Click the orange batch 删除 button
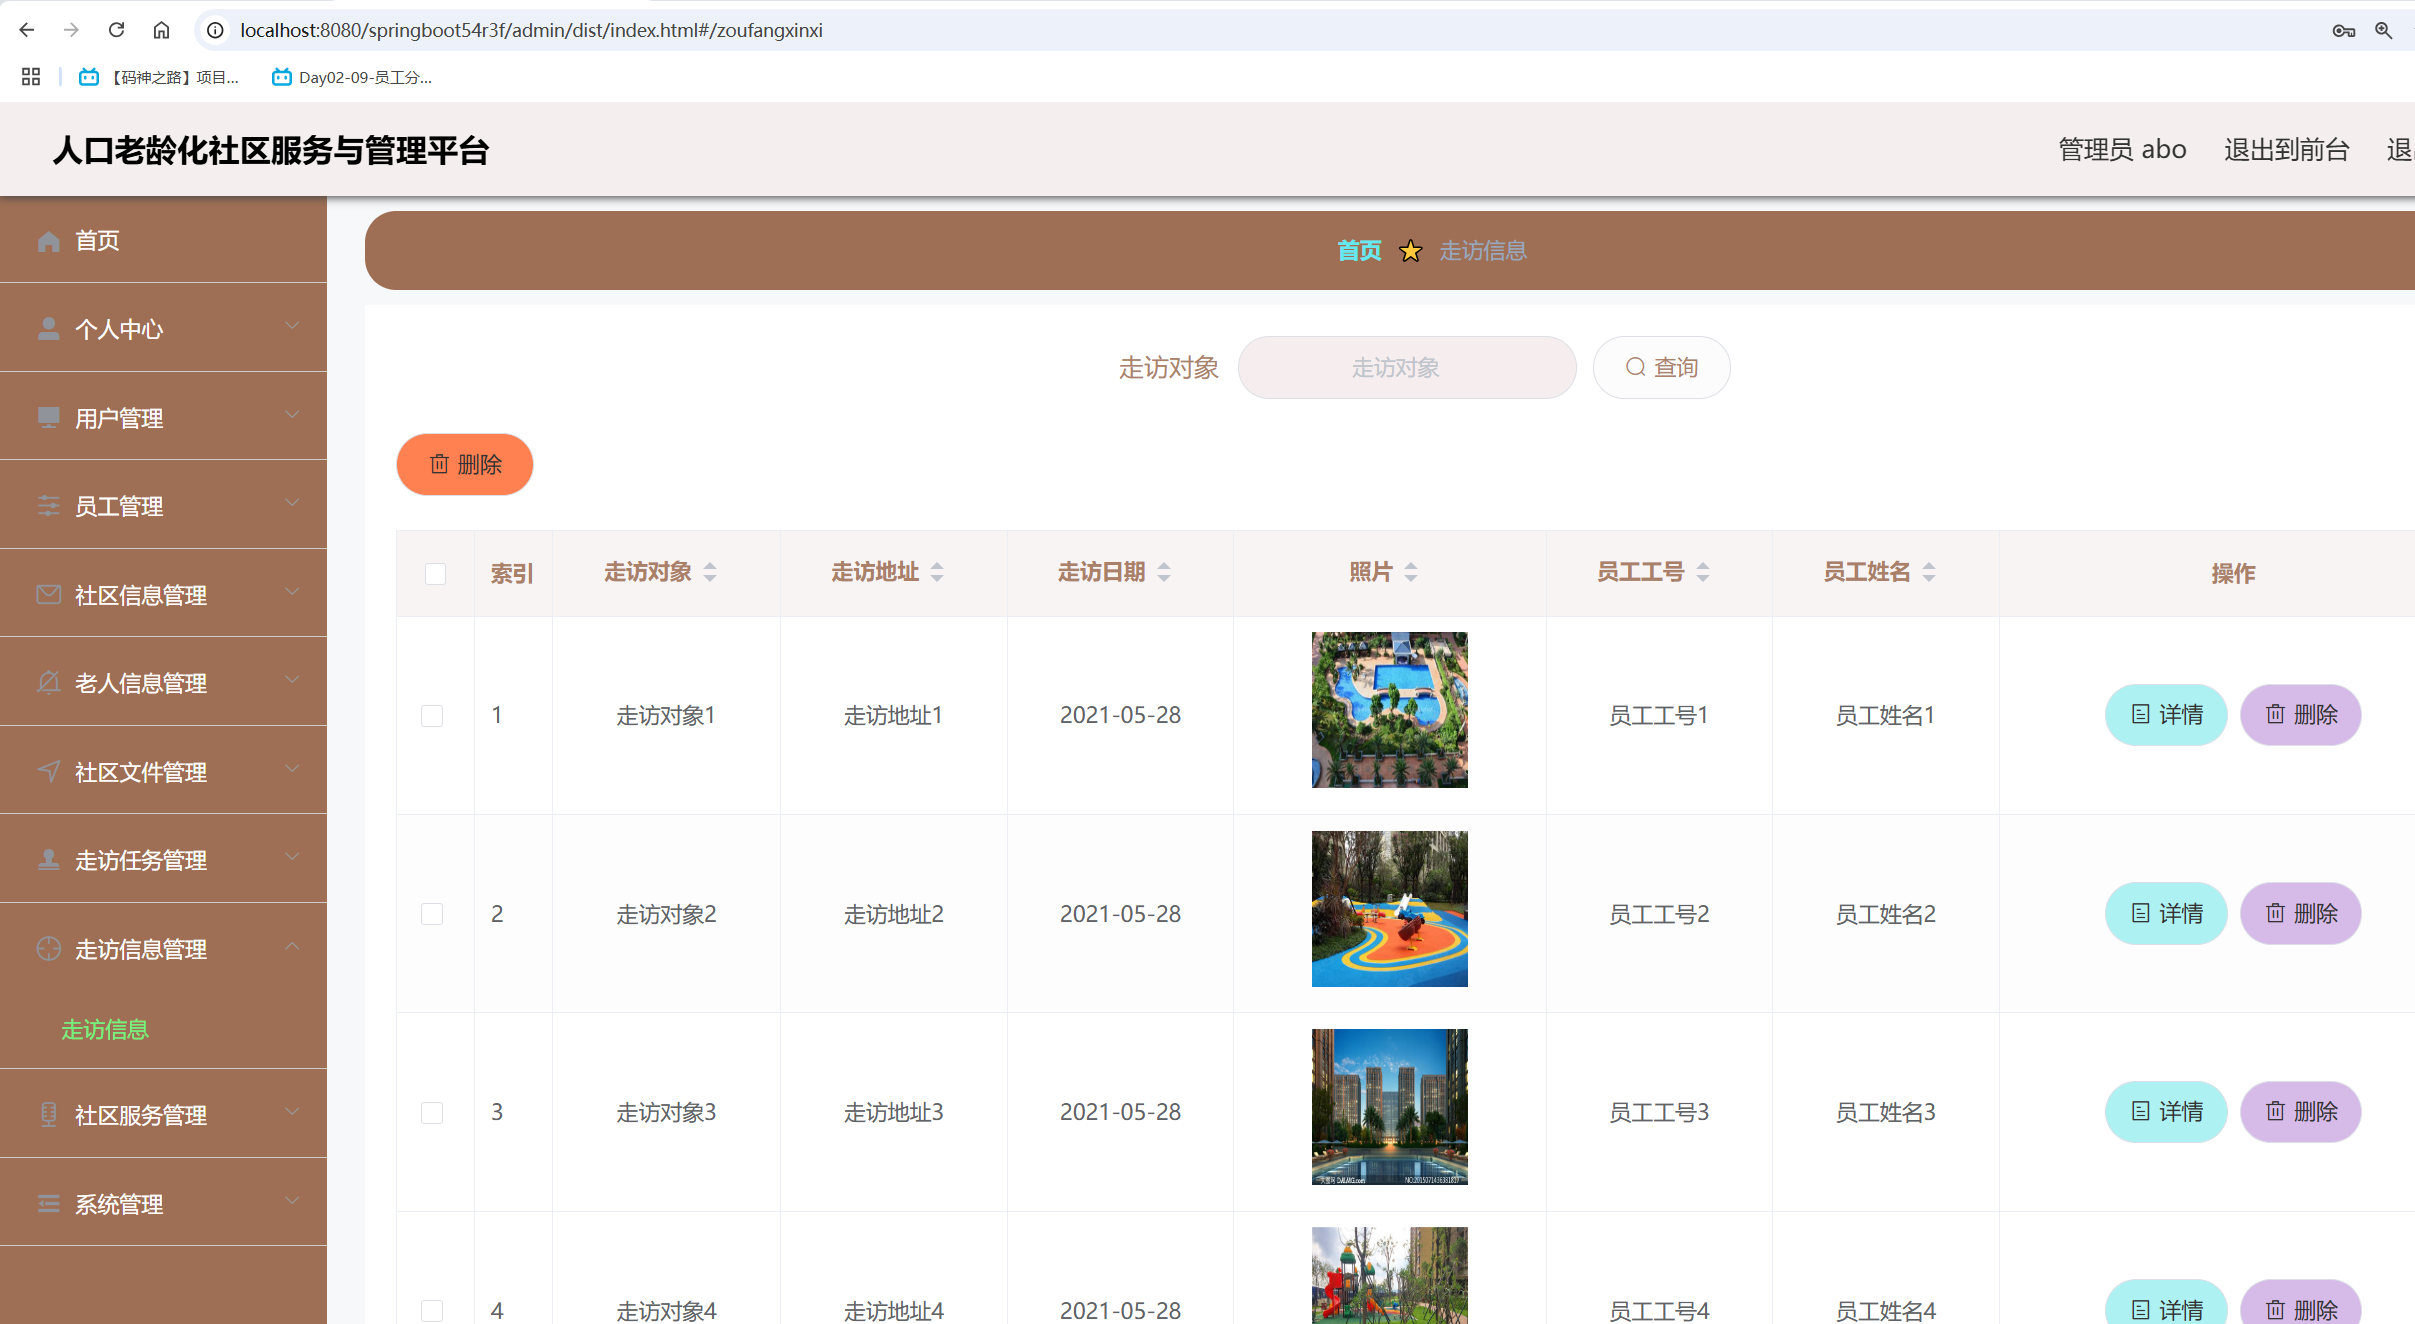The height and width of the screenshot is (1324, 2415). tap(465, 465)
